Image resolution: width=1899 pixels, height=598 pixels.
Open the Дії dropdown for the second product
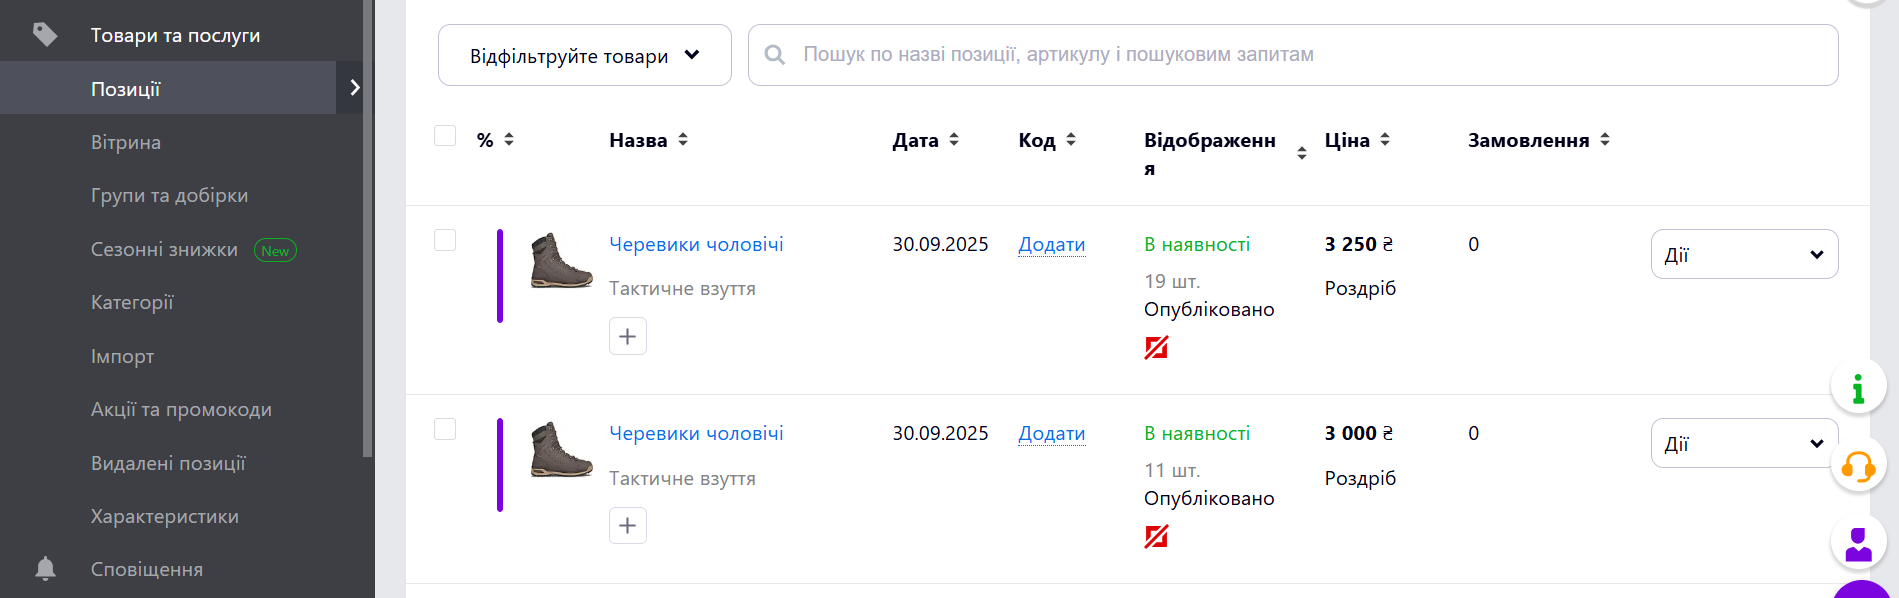(x=1744, y=444)
